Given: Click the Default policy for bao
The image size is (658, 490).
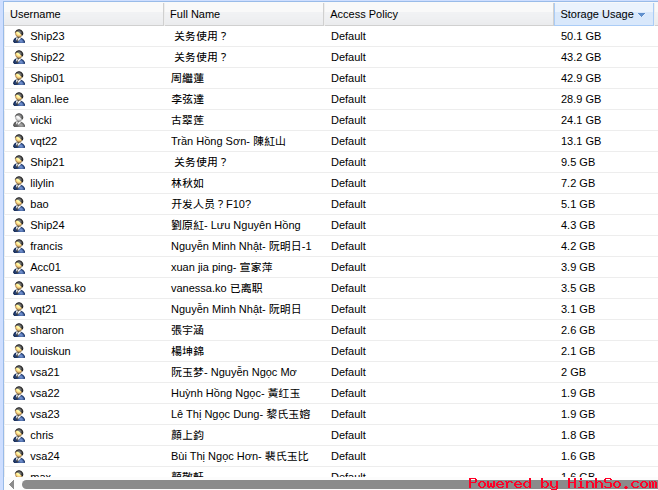Looking at the screenshot, I should (348, 204).
